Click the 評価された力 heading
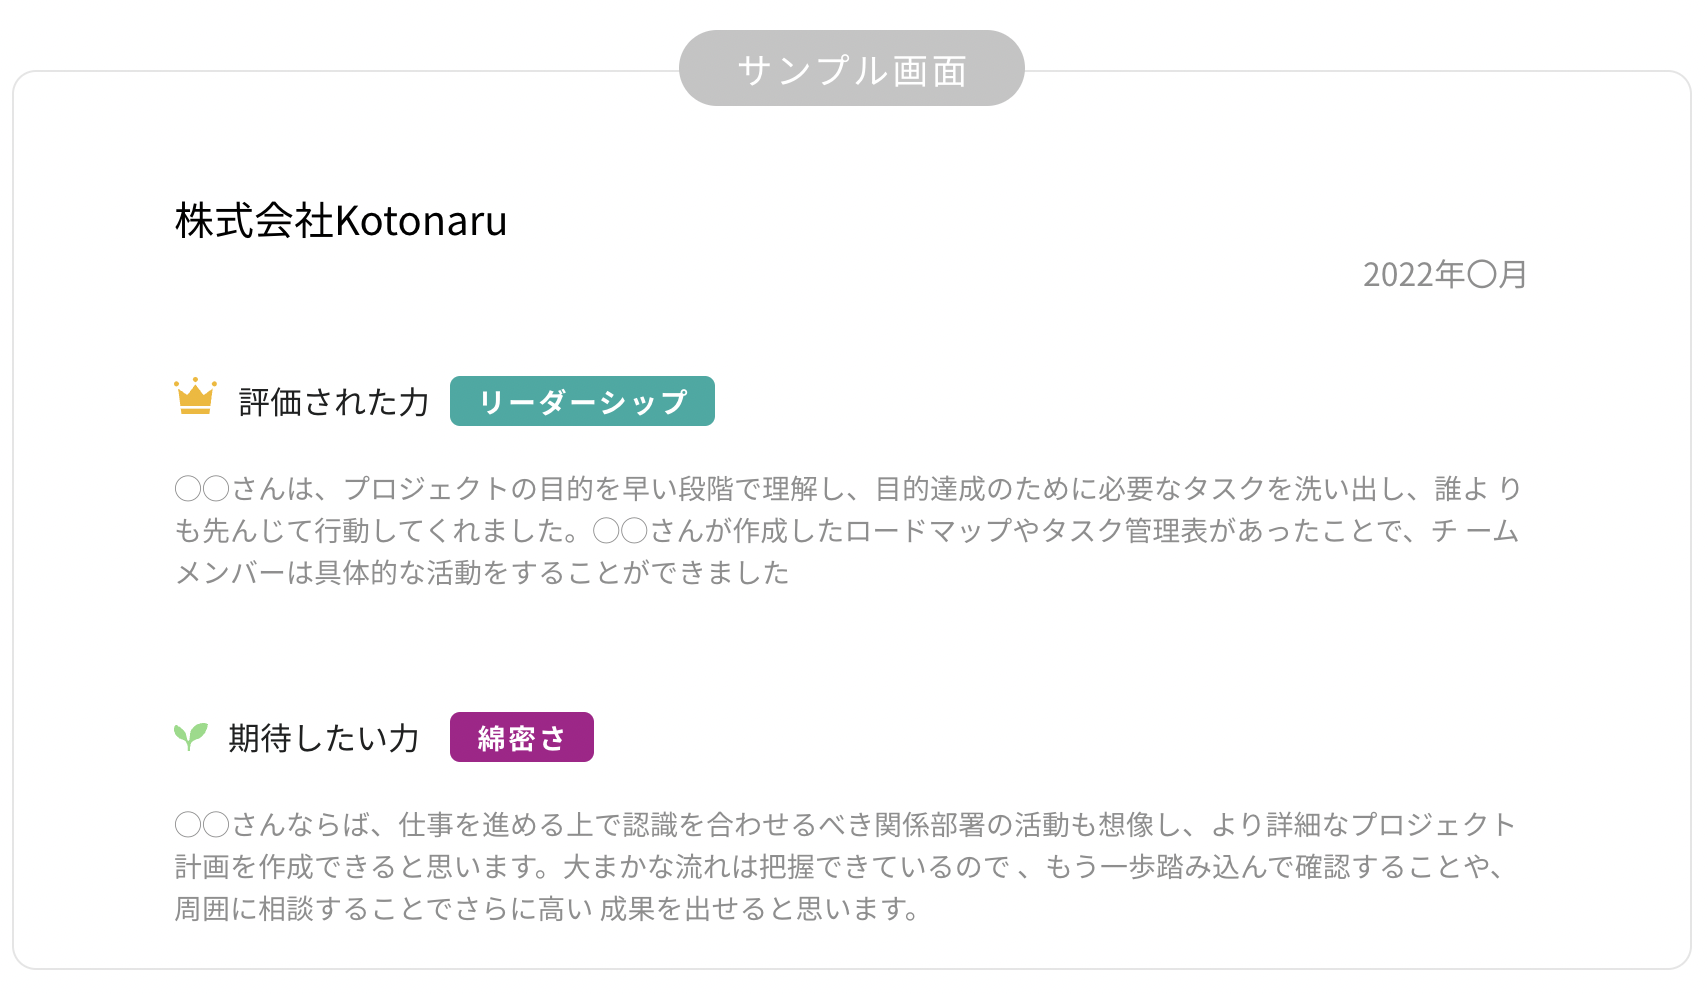 tap(334, 402)
